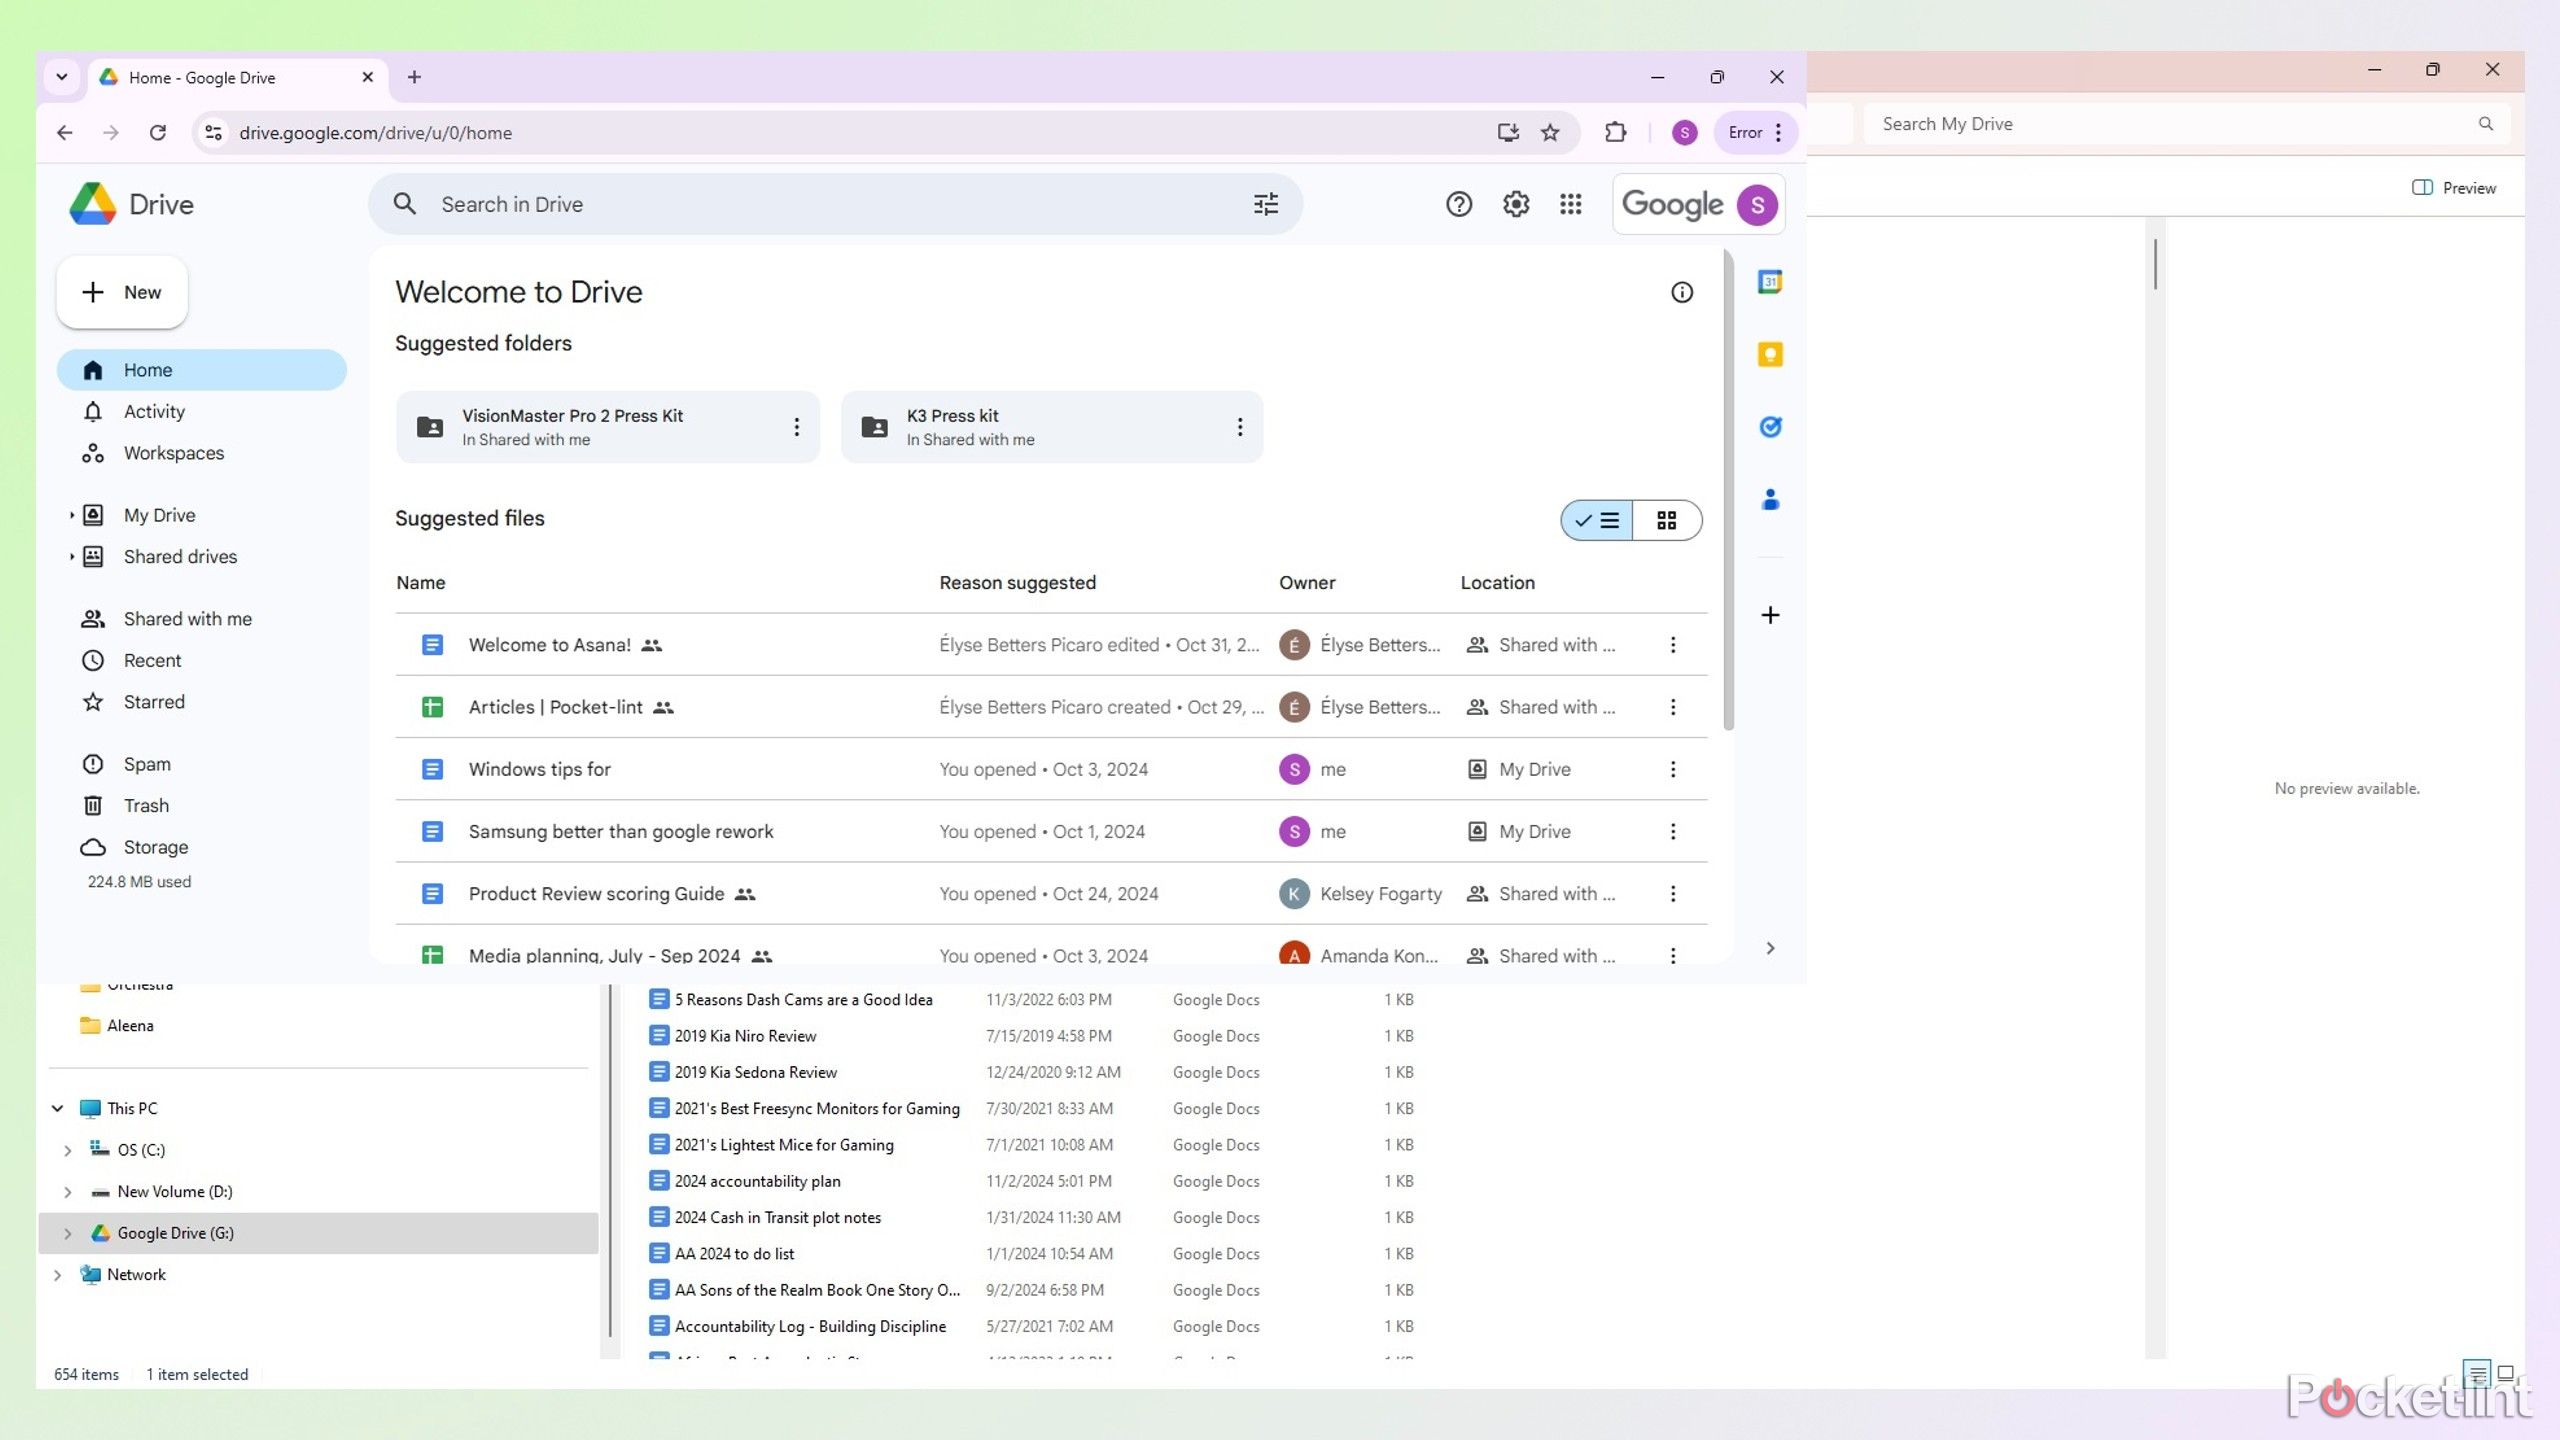Open Articles | Pocket-lint spreadsheet
2560x1440 pixels.
click(x=555, y=707)
